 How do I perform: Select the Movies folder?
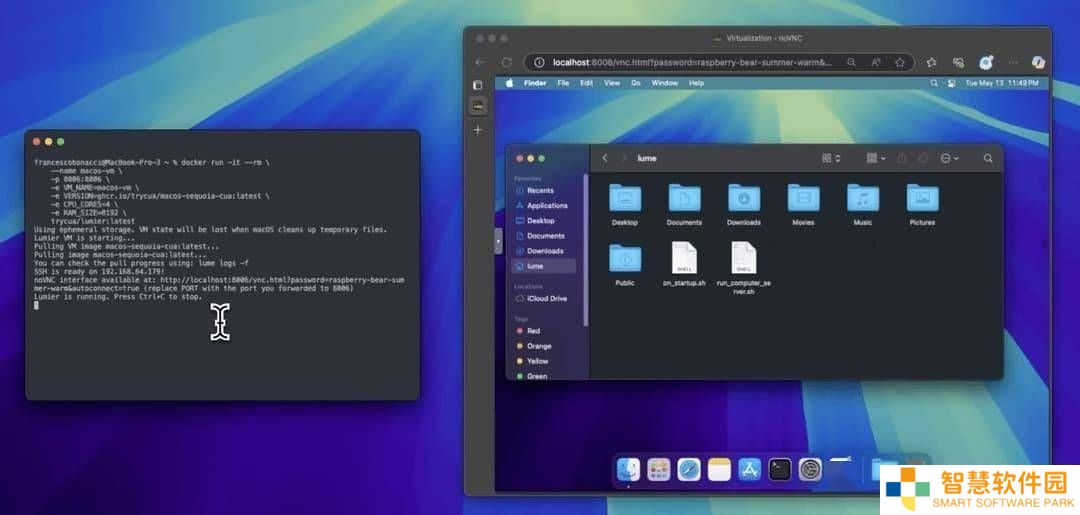pos(803,198)
